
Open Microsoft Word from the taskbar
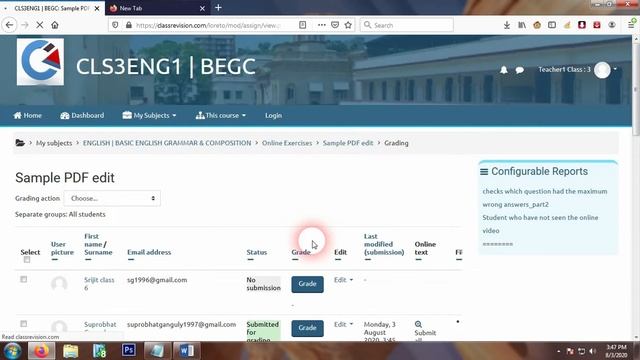pyautogui.click(x=187, y=351)
